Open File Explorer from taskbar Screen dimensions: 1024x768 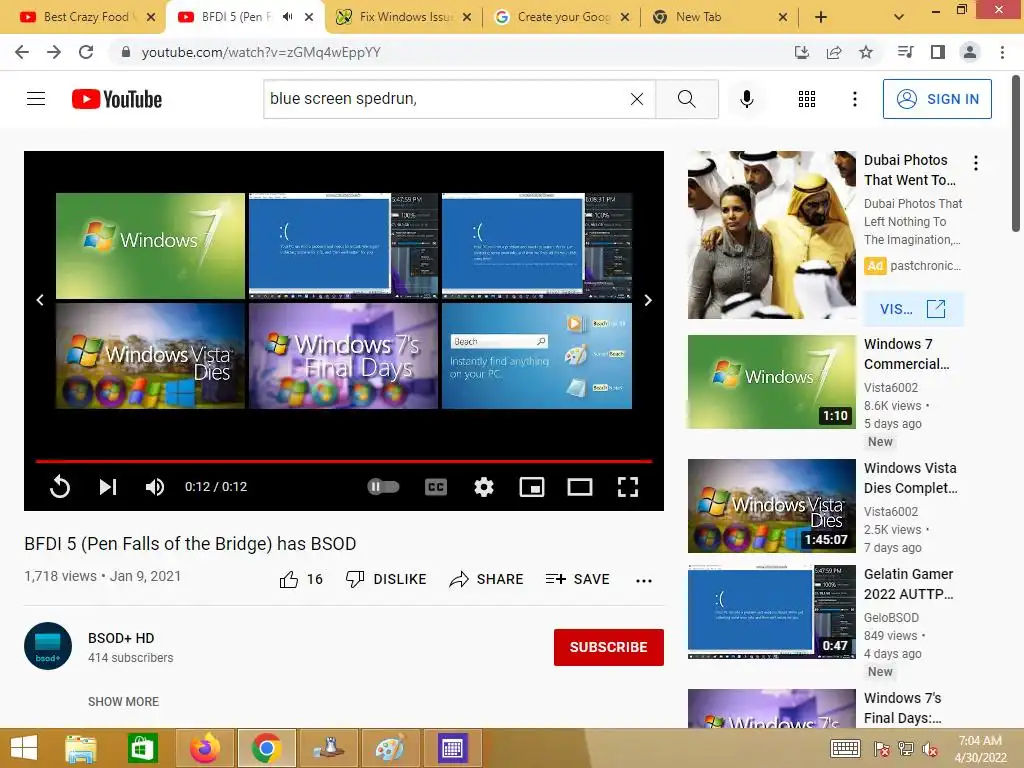(82, 748)
